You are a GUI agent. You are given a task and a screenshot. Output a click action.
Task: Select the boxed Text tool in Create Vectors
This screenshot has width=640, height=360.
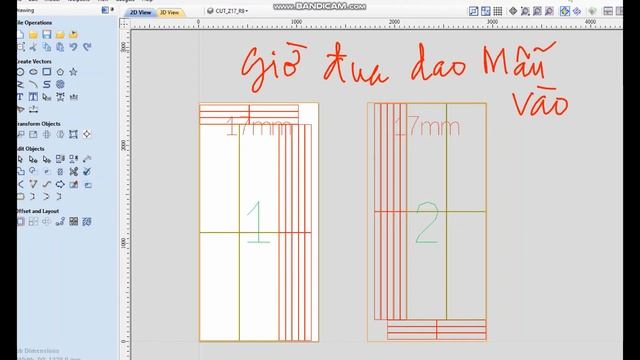point(33,97)
